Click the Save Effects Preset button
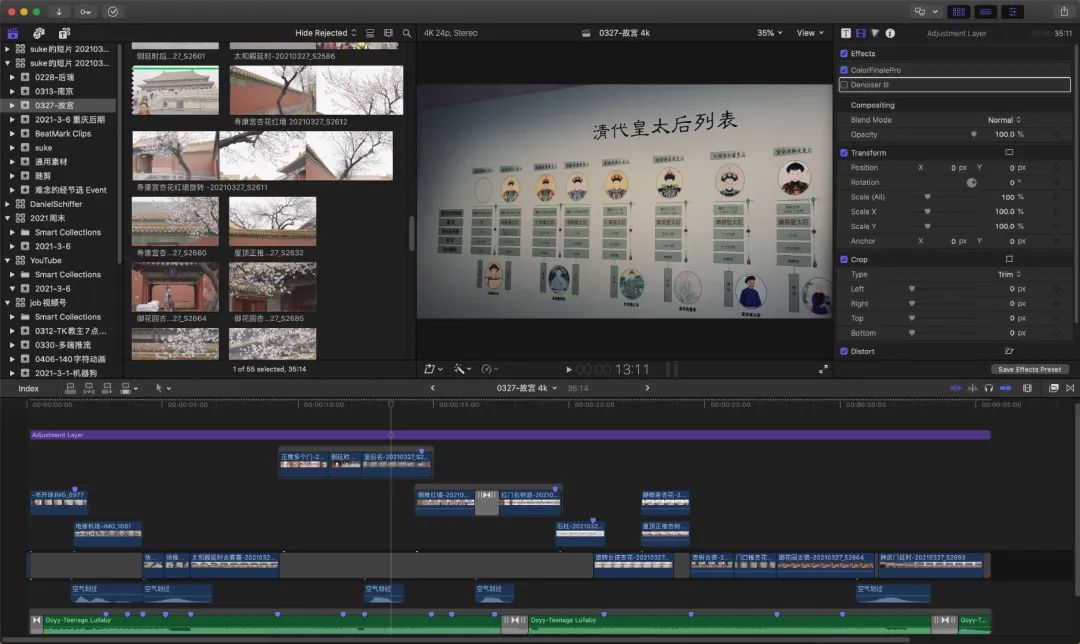Image resolution: width=1080 pixels, height=644 pixels. point(1029,370)
